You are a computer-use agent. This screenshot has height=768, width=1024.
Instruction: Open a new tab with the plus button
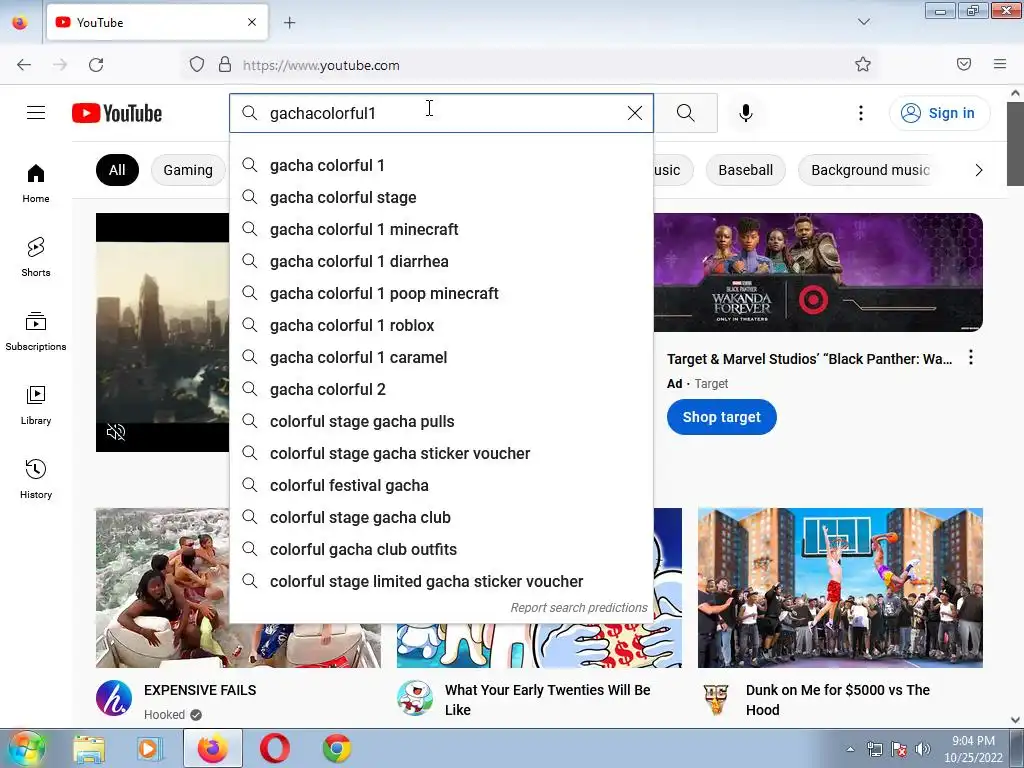(289, 23)
